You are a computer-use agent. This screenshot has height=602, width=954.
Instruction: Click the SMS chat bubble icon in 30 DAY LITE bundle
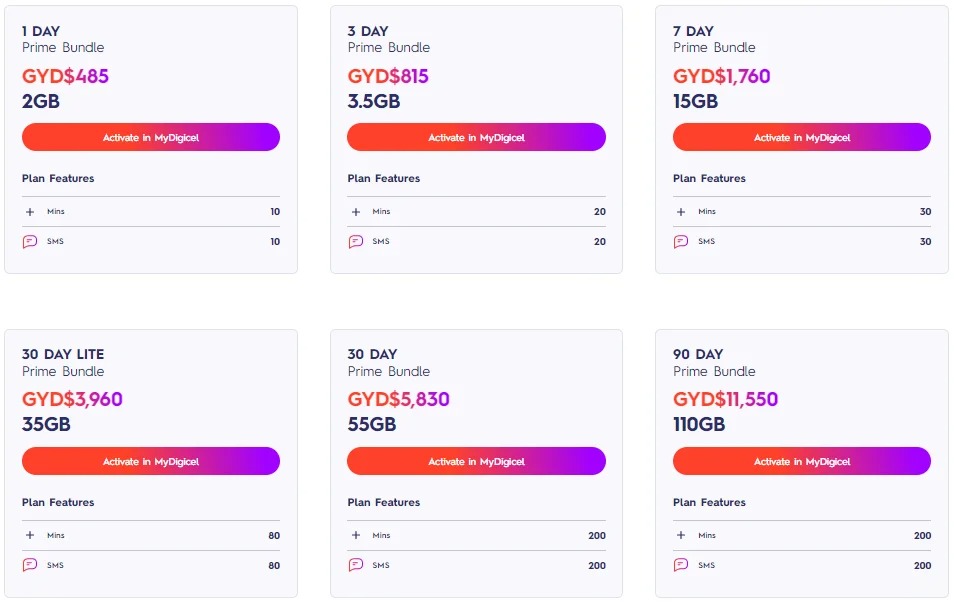(30, 565)
